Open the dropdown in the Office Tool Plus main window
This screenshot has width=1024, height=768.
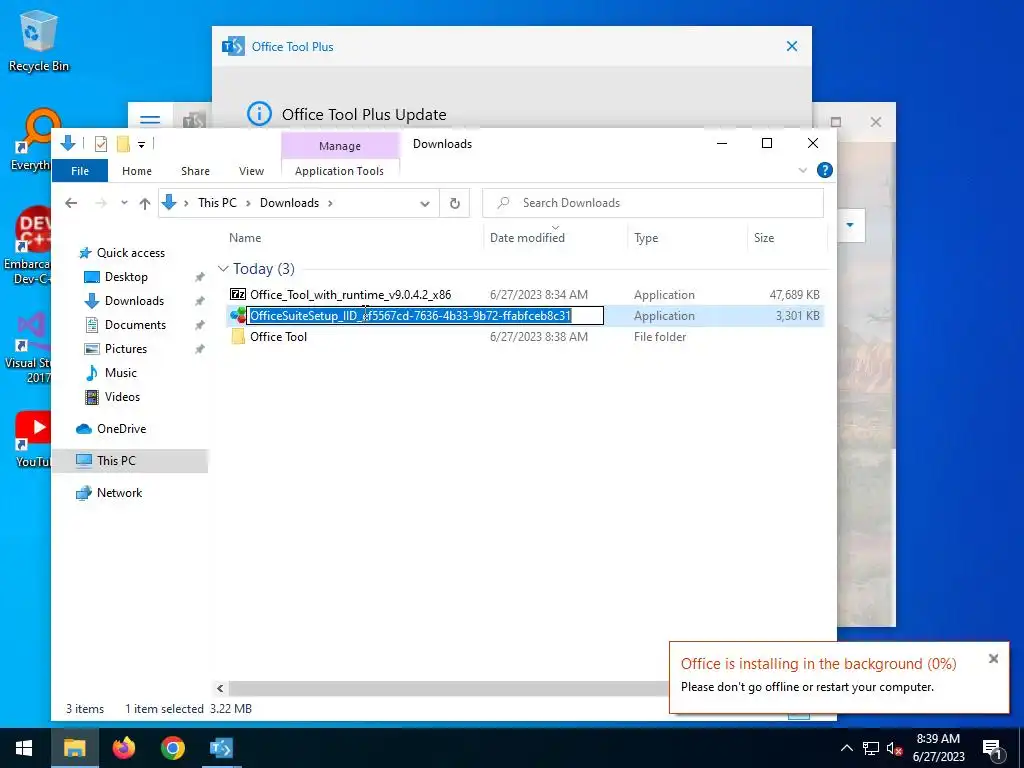pos(850,225)
